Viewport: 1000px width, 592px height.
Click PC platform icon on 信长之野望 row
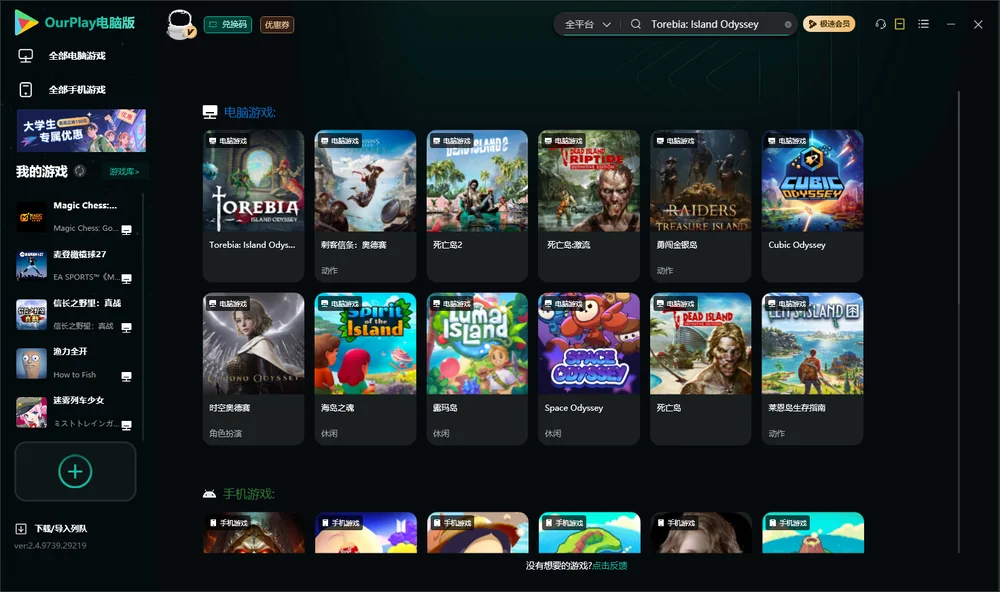tap(126, 327)
